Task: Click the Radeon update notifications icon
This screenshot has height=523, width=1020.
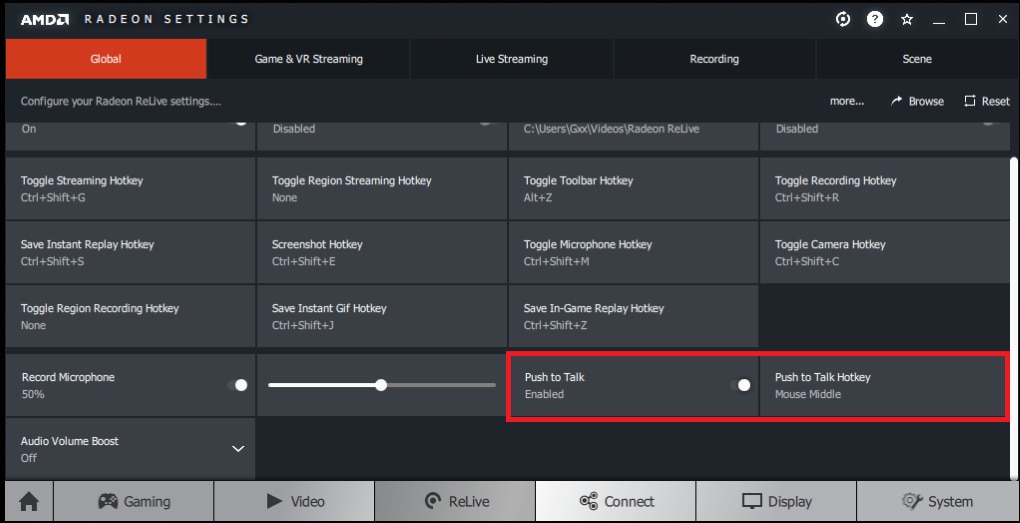Action: tap(843, 19)
